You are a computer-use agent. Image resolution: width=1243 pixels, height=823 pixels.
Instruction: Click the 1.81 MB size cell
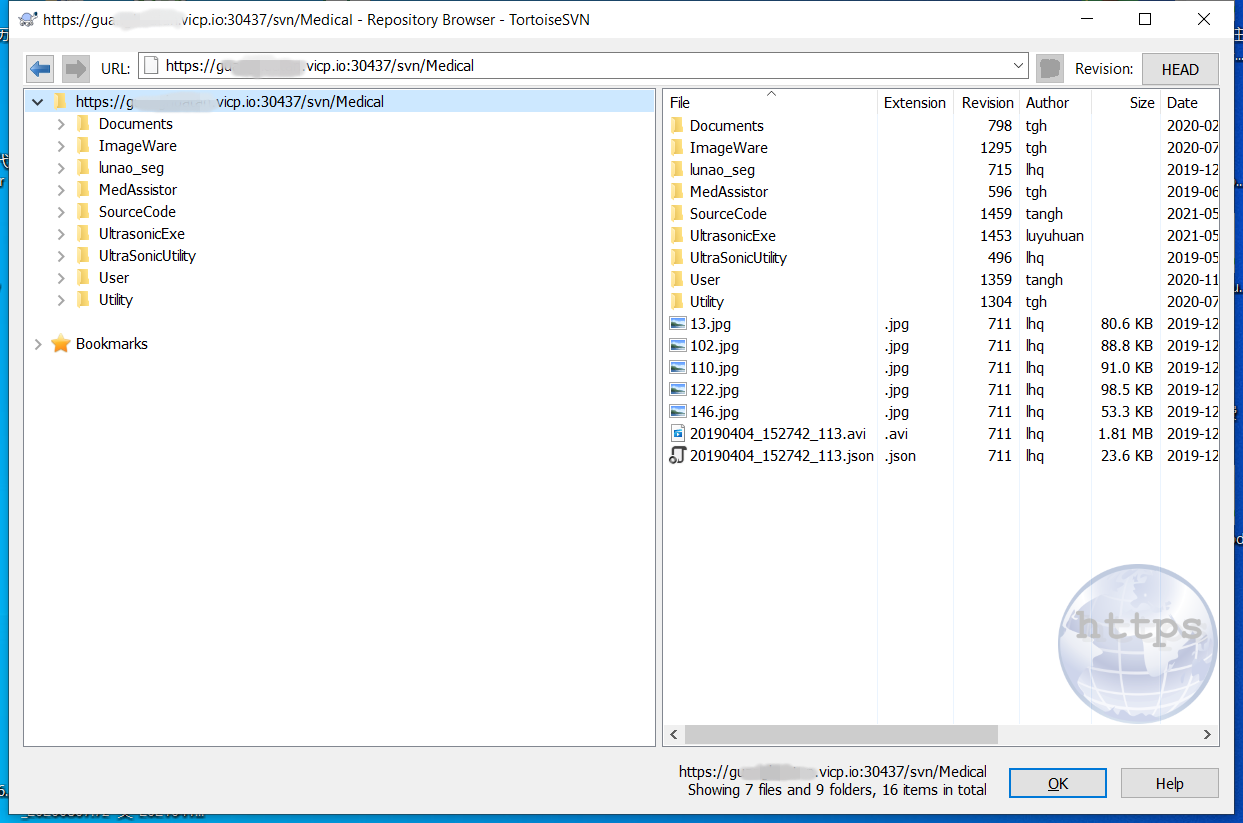tap(1125, 434)
